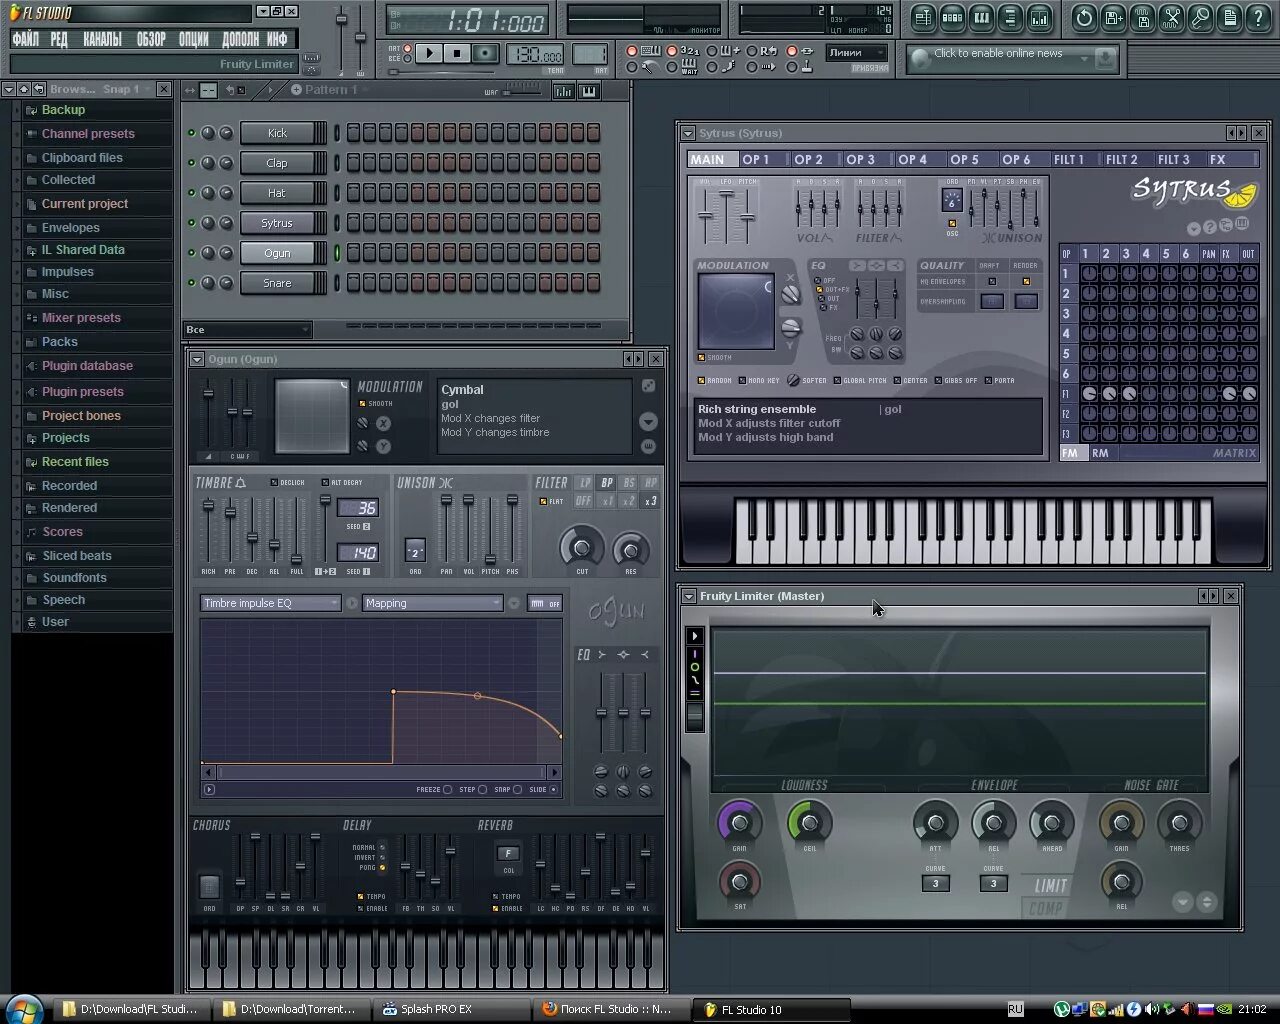Click the one-click recording microphone icon
Screen dimensions: 1280x1024
pyautogui.click(x=1201, y=17)
